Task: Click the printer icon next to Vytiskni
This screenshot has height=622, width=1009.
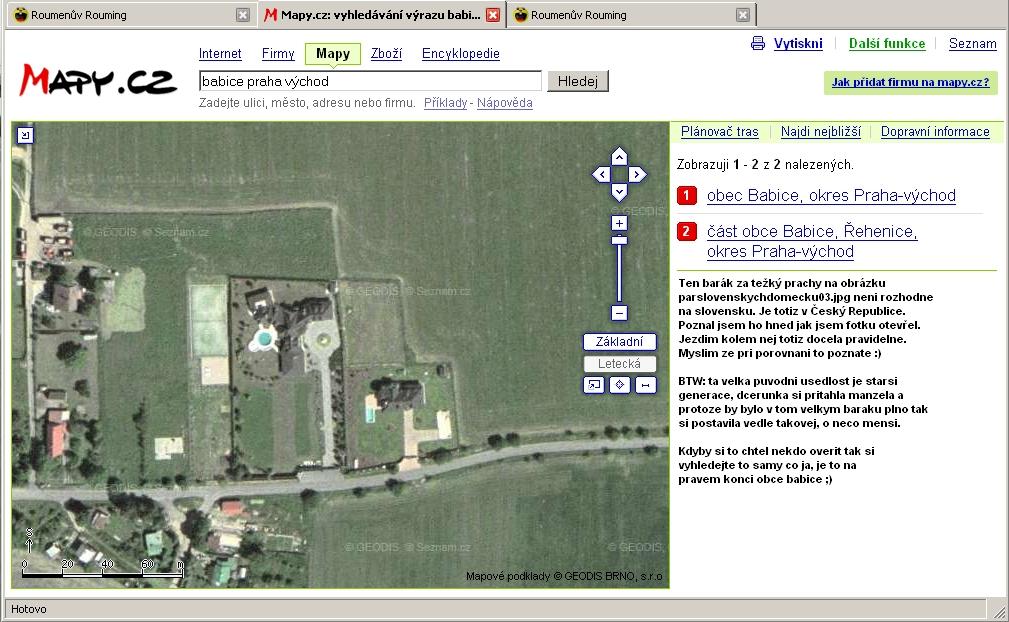Action: coord(758,44)
